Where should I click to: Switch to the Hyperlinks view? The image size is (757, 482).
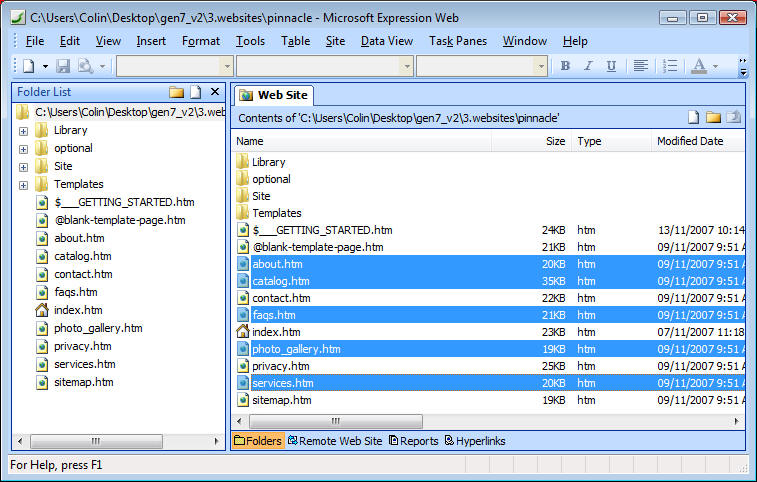coord(475,441)
